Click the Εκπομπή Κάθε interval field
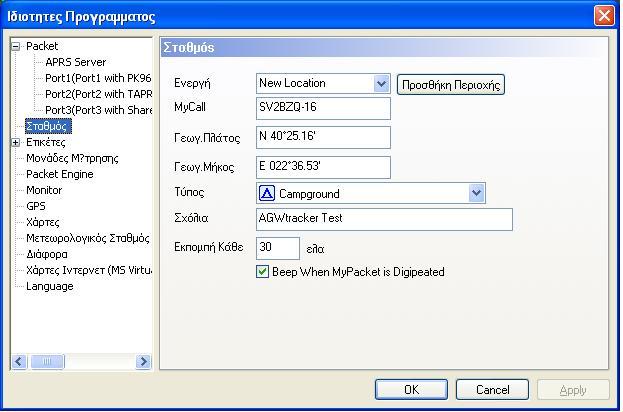The image size is (623, 412). pos(278,248)
